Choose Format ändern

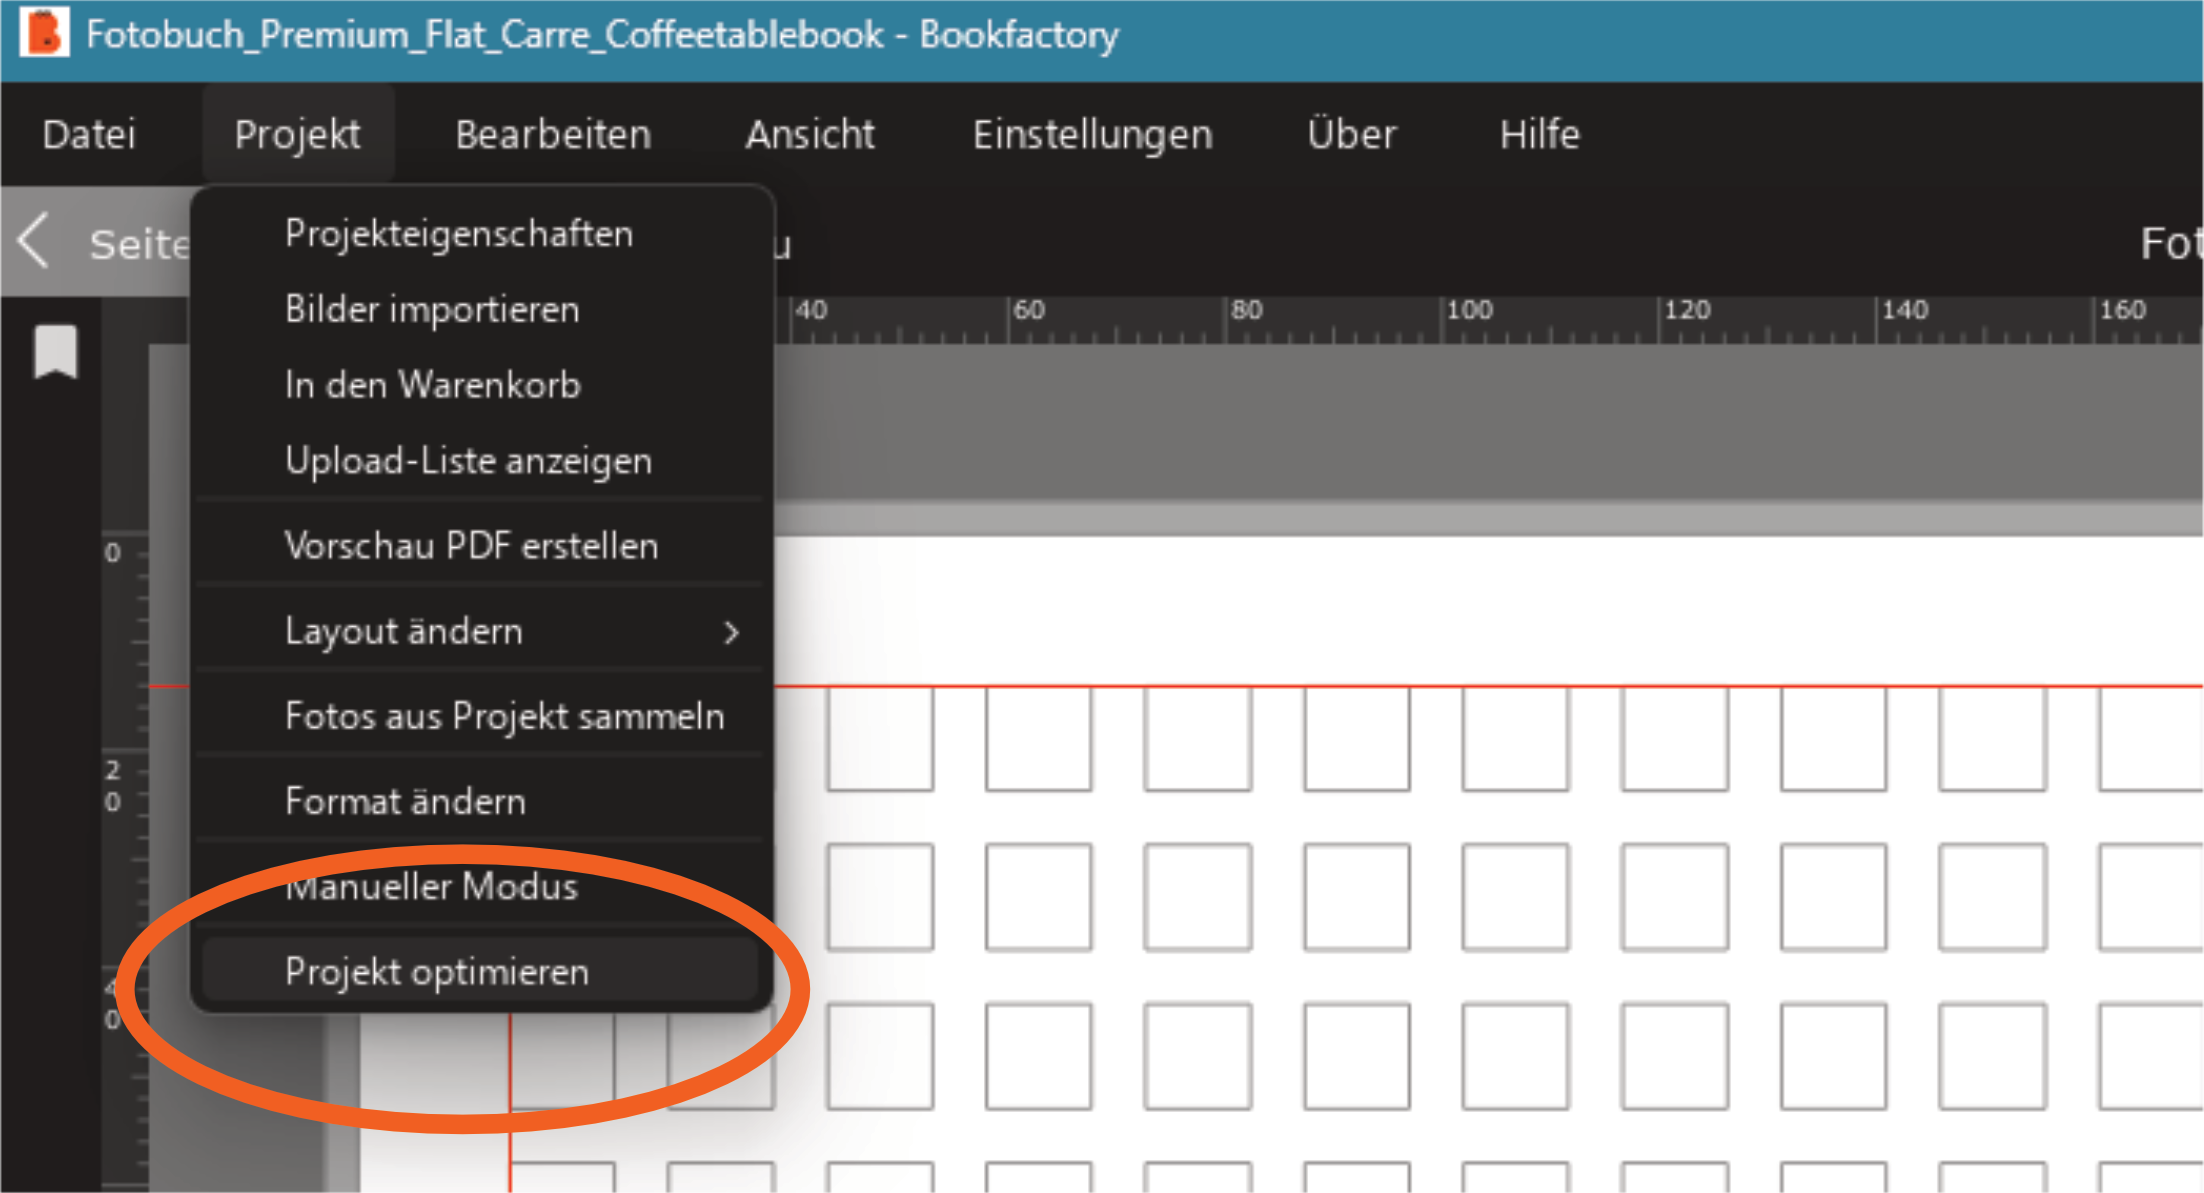tap(480, 802)
